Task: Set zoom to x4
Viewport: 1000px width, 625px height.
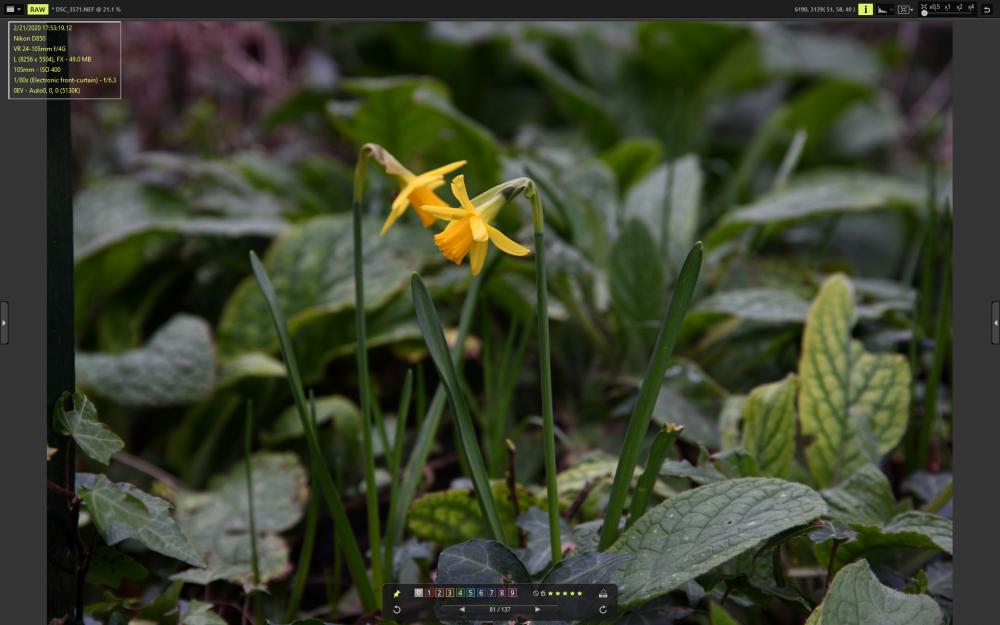Action: point(971,7)
